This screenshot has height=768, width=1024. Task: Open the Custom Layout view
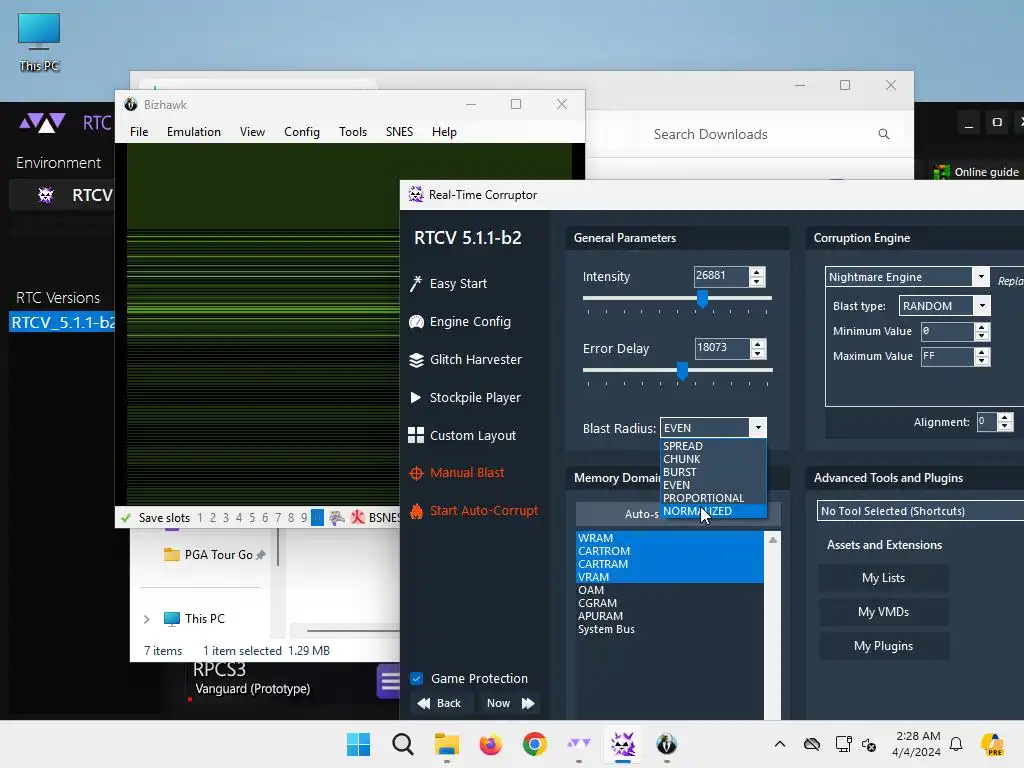click(x=462, y=435)
